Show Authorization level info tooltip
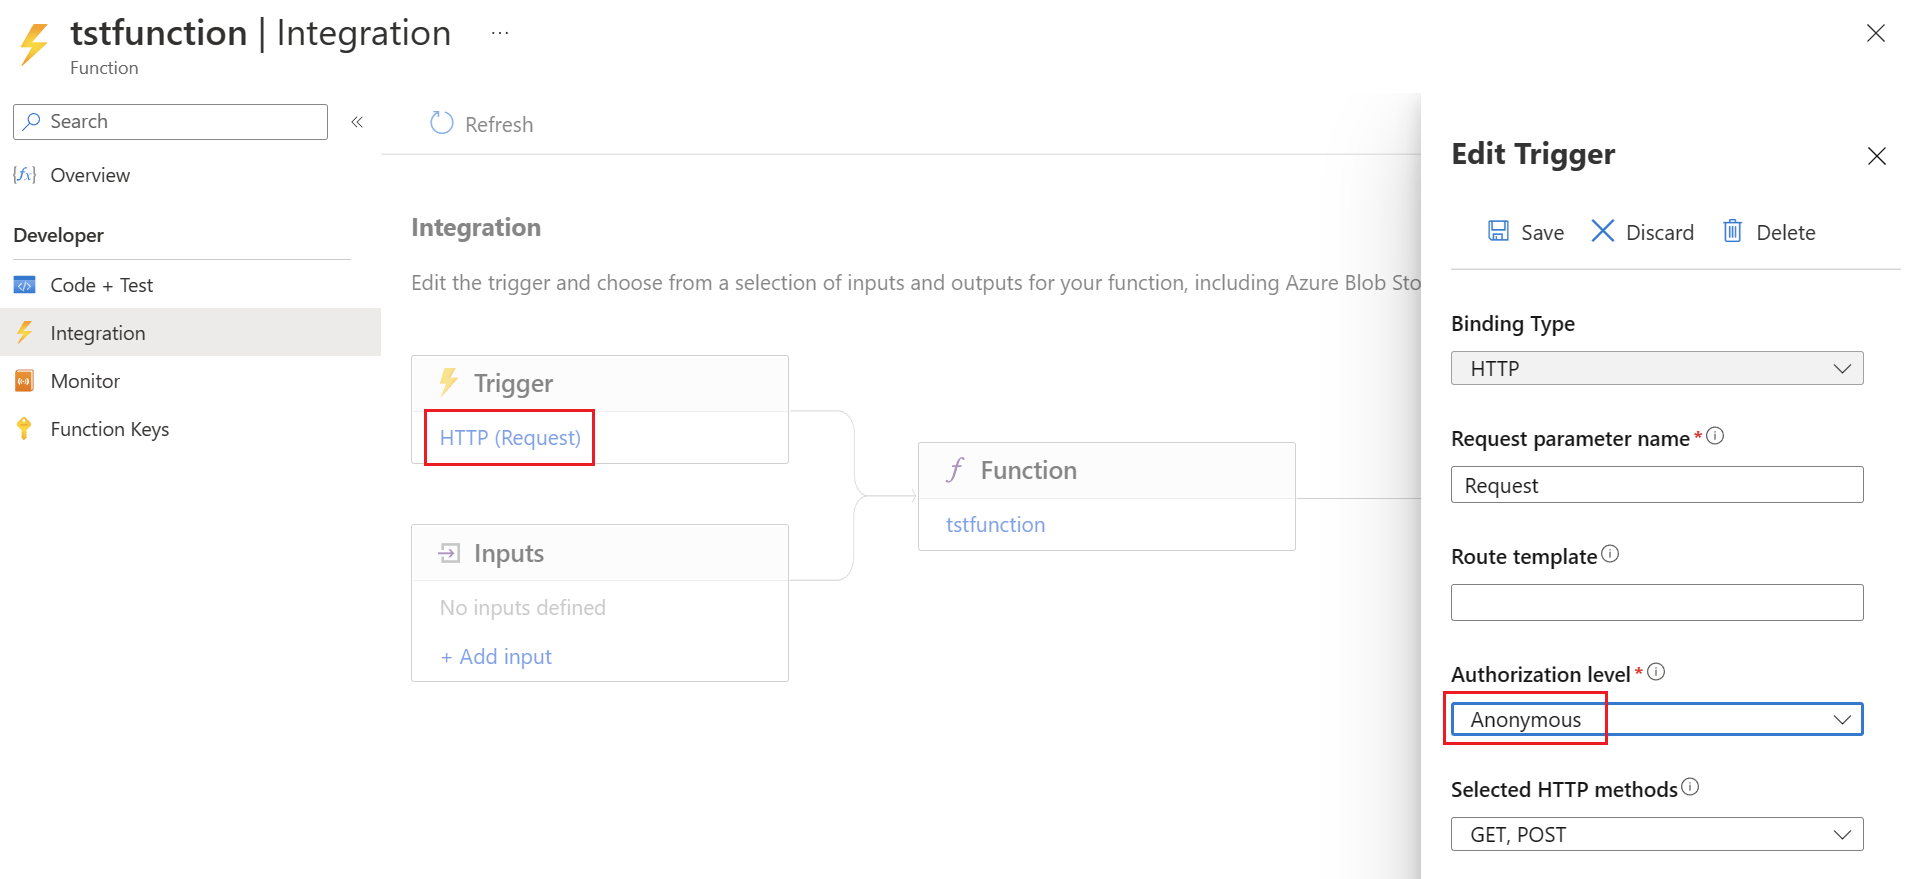This screenshot has width=1909, height=879. tap(1656, 672)
